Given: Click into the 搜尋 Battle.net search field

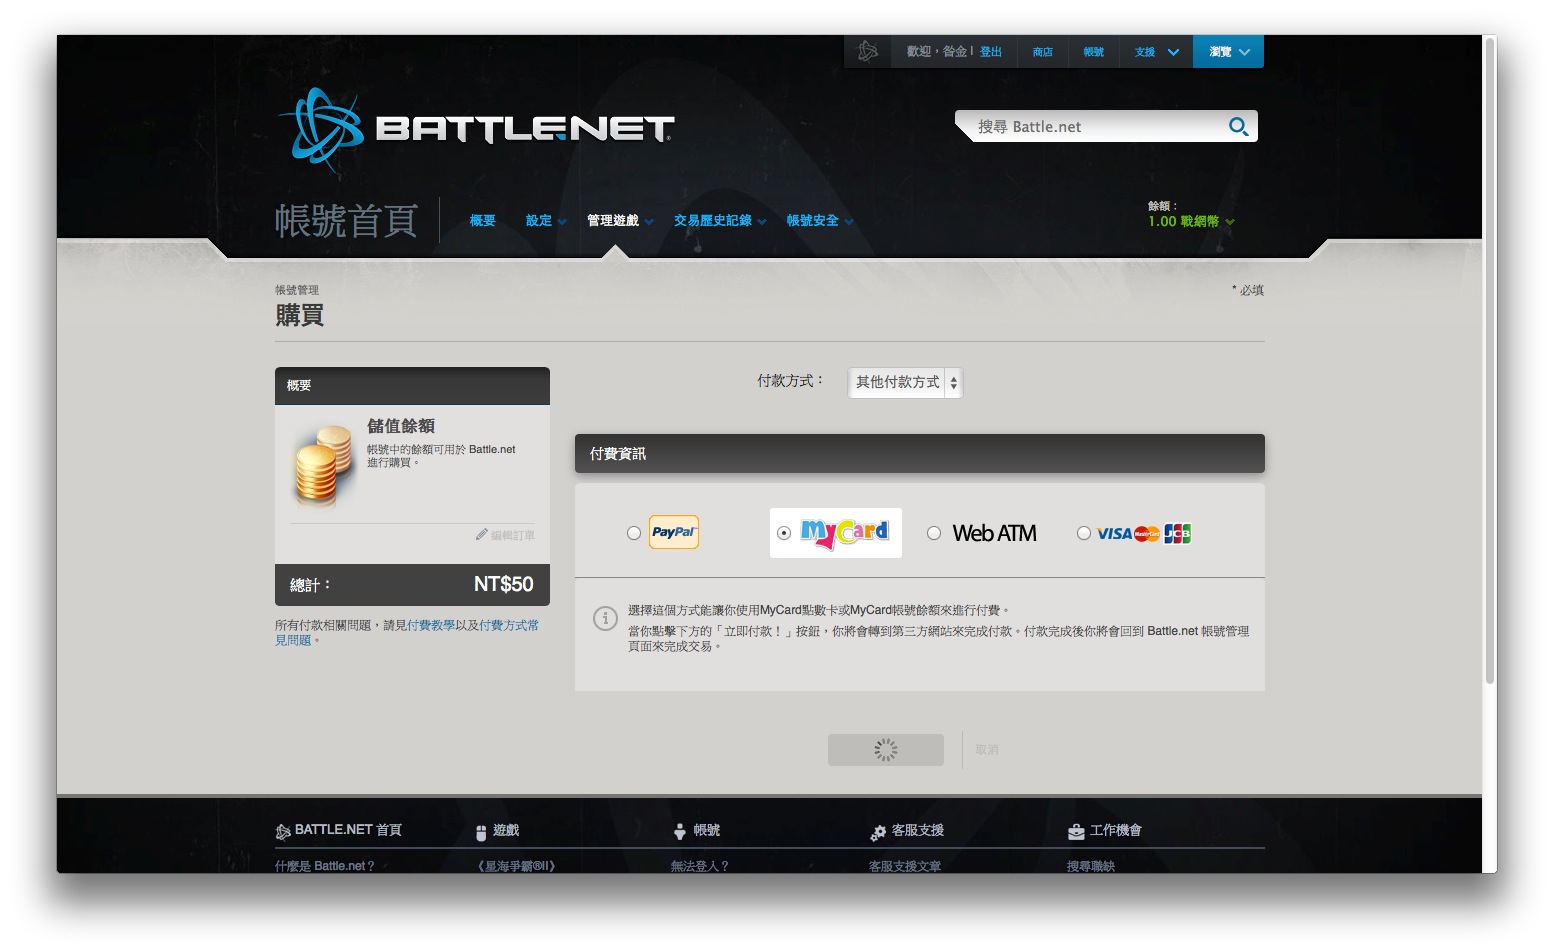Looking at the screenshot, I should click(x=1100, y=127).
